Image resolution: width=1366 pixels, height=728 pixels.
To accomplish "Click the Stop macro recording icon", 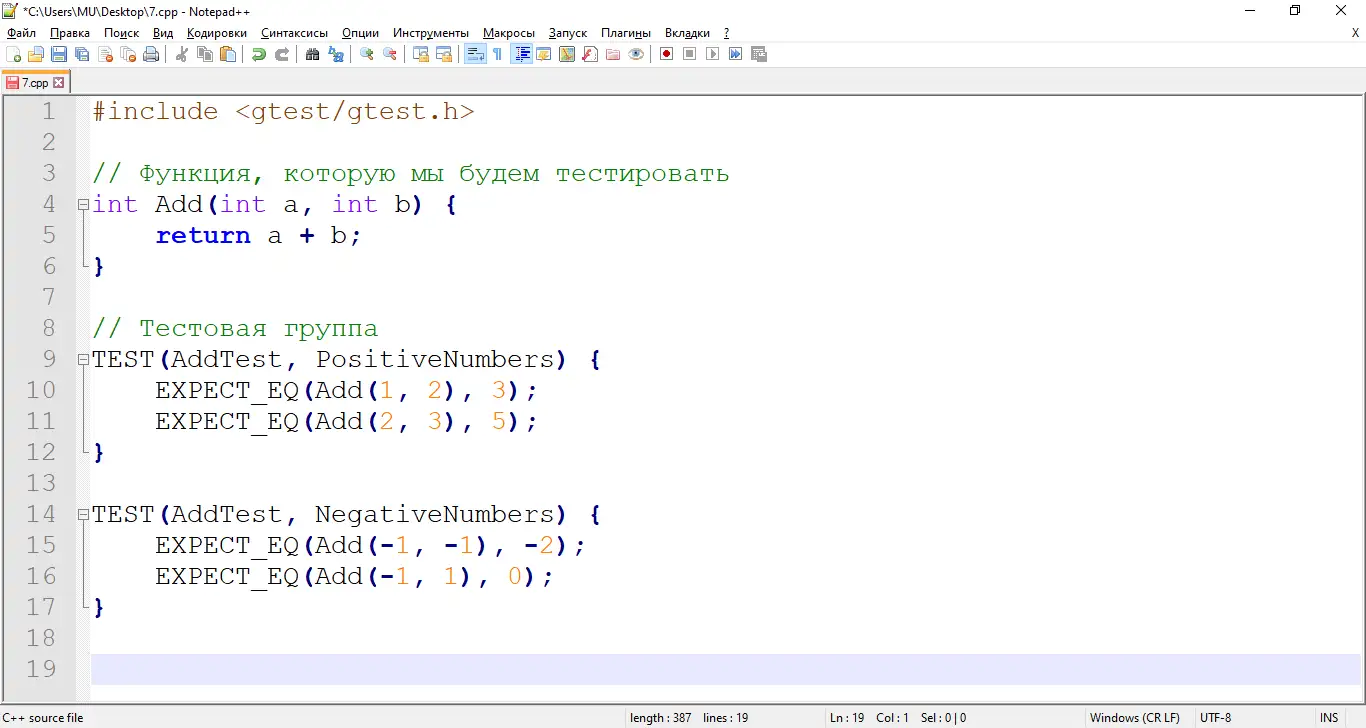I will coord(690,54).
